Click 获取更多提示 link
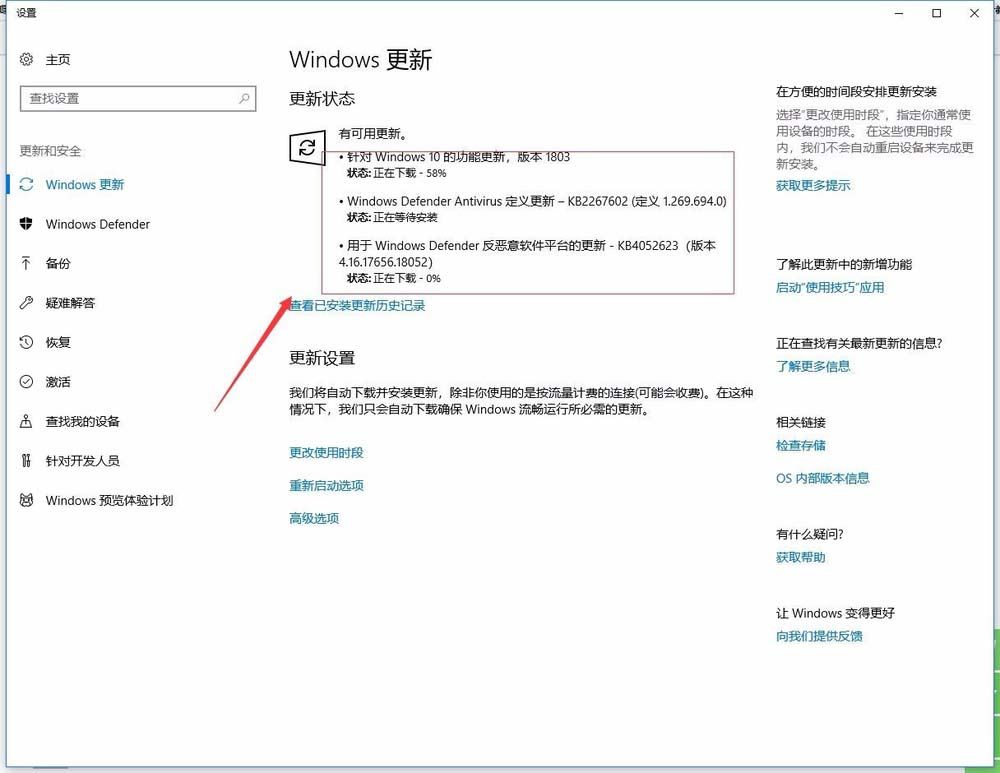The height and width of the screenshot is (773, 1000). click(813, 186)
